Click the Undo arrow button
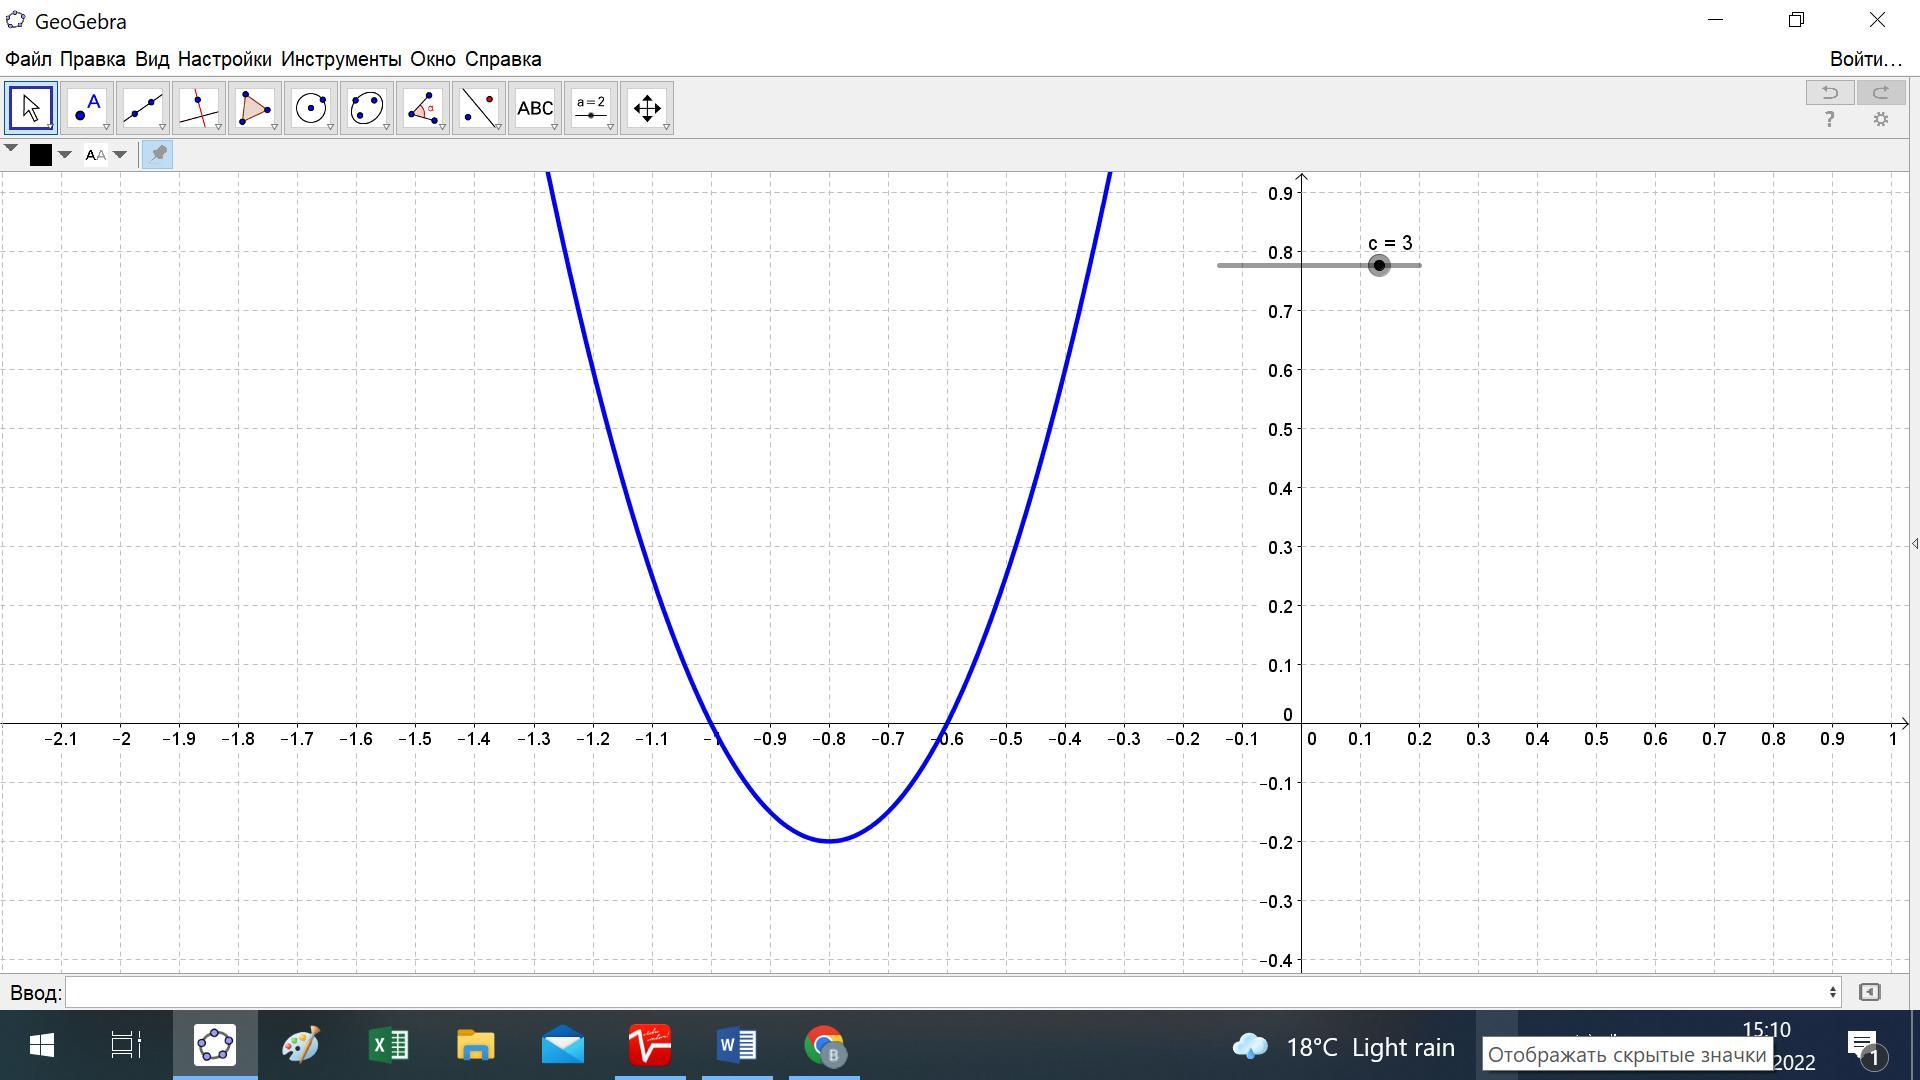Viewport: 1920px width, 1080px height. (x=1830, y=93)
